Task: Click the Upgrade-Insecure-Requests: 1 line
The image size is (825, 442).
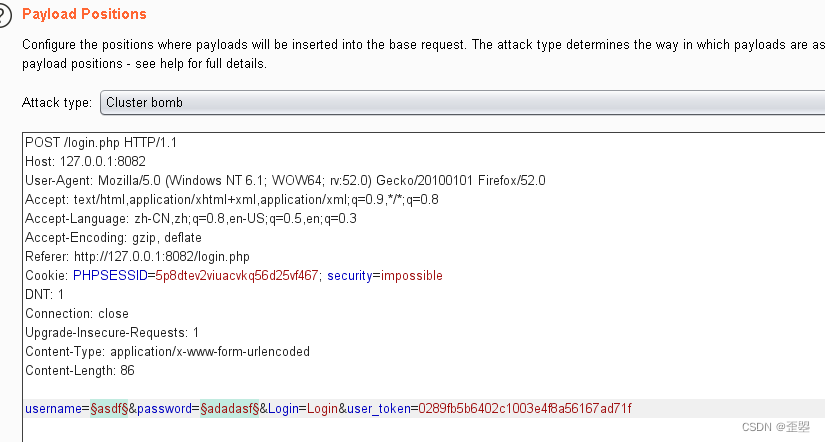Action: pos(112,332)
